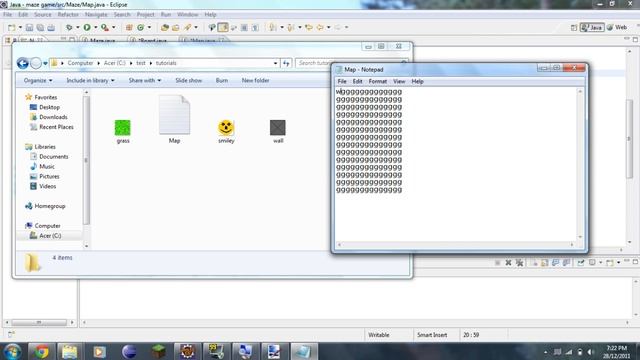Open Include in library dropdown
This screenshot has width=640, height=360.
click(90, 80)
